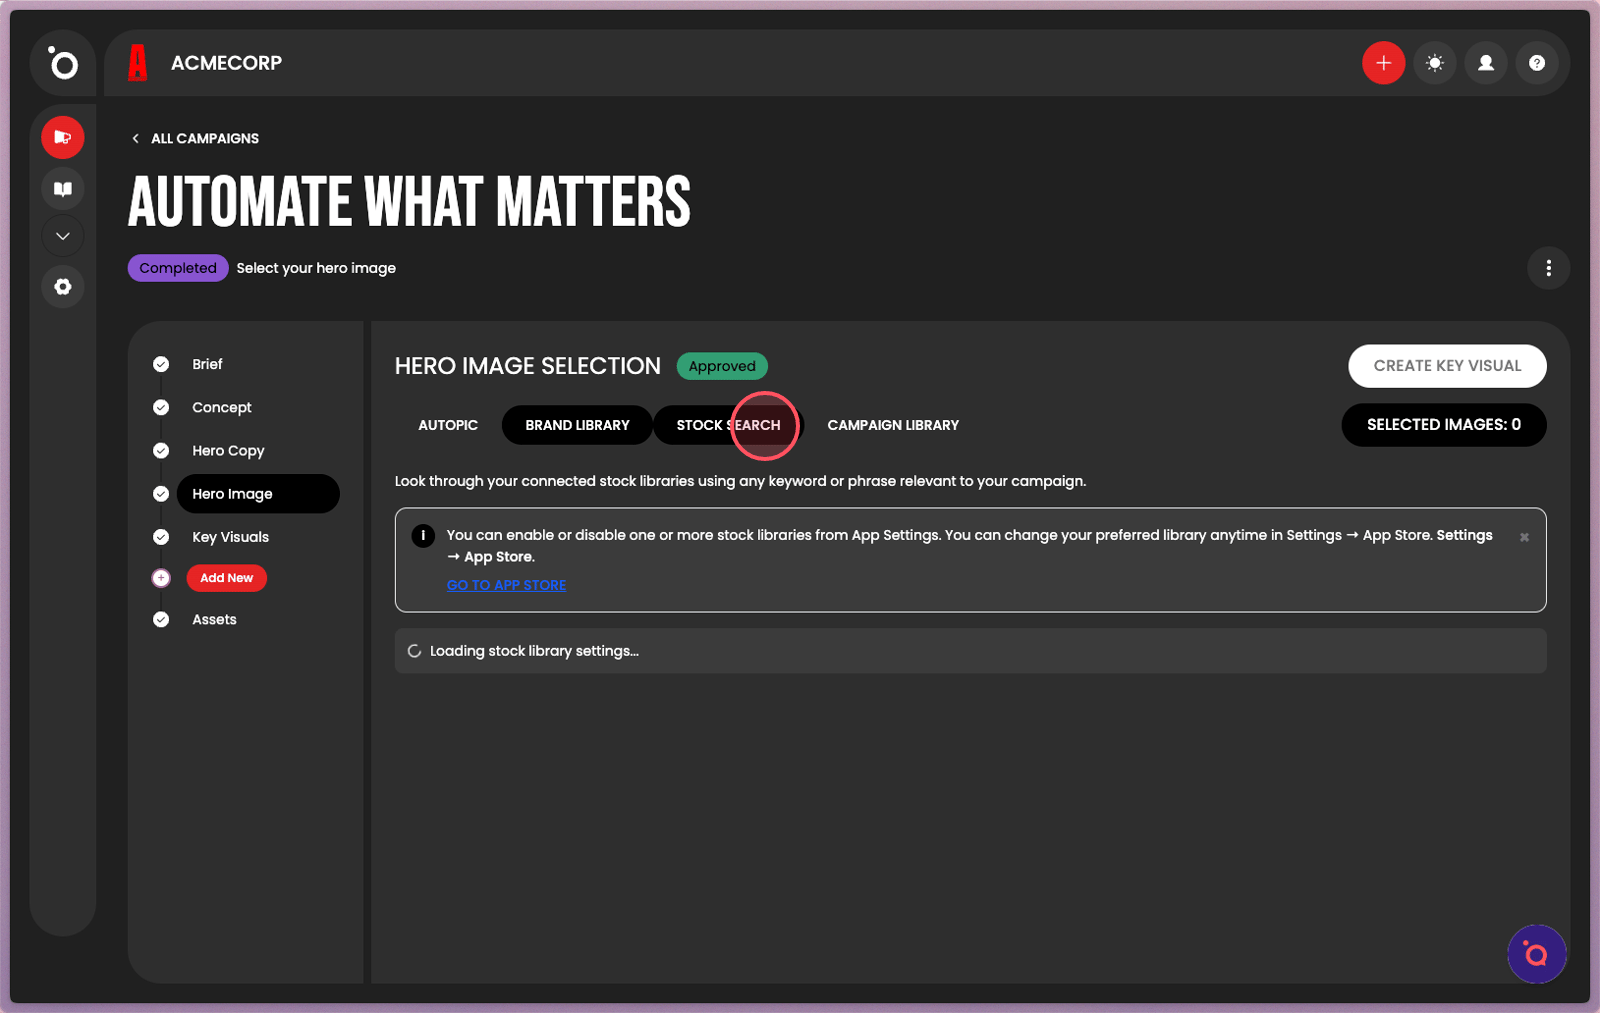Click the Hero Image check icon
Image resolution: width=1600 pixels, height=1013 pixels.
point(161,494)
